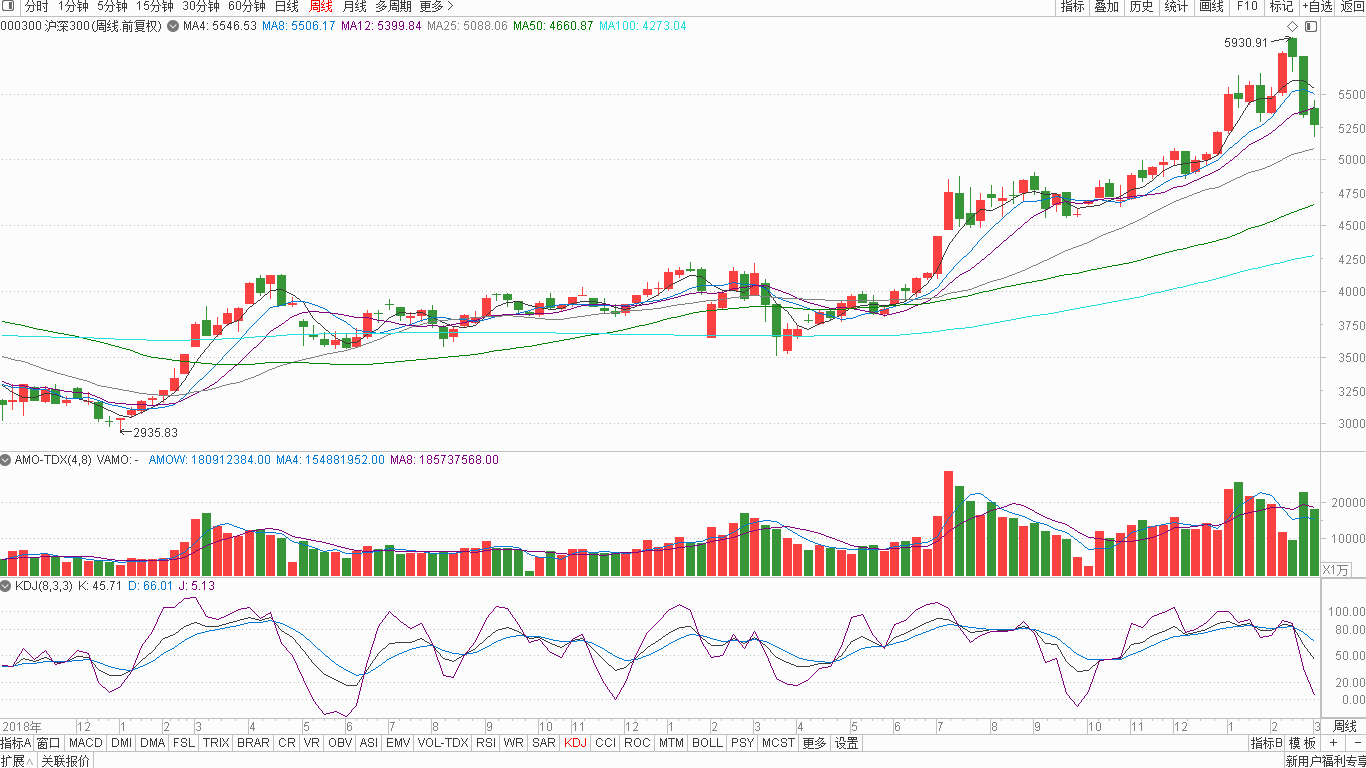Select the CR indicator
This screenshot has width=1366, height=768.
pyautogui.click(x=287, y=743)
